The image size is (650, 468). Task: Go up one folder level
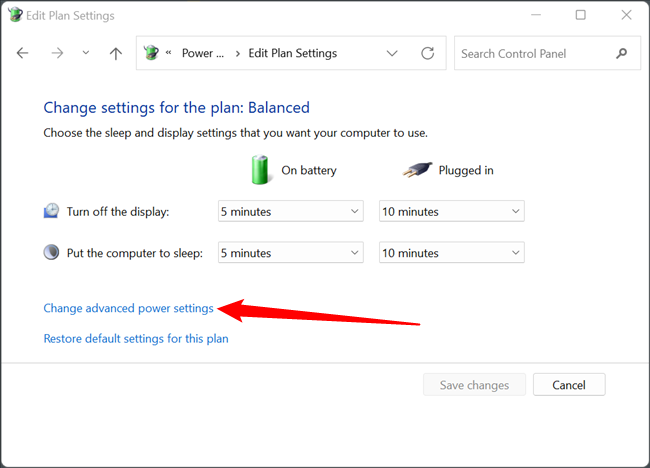116,54
